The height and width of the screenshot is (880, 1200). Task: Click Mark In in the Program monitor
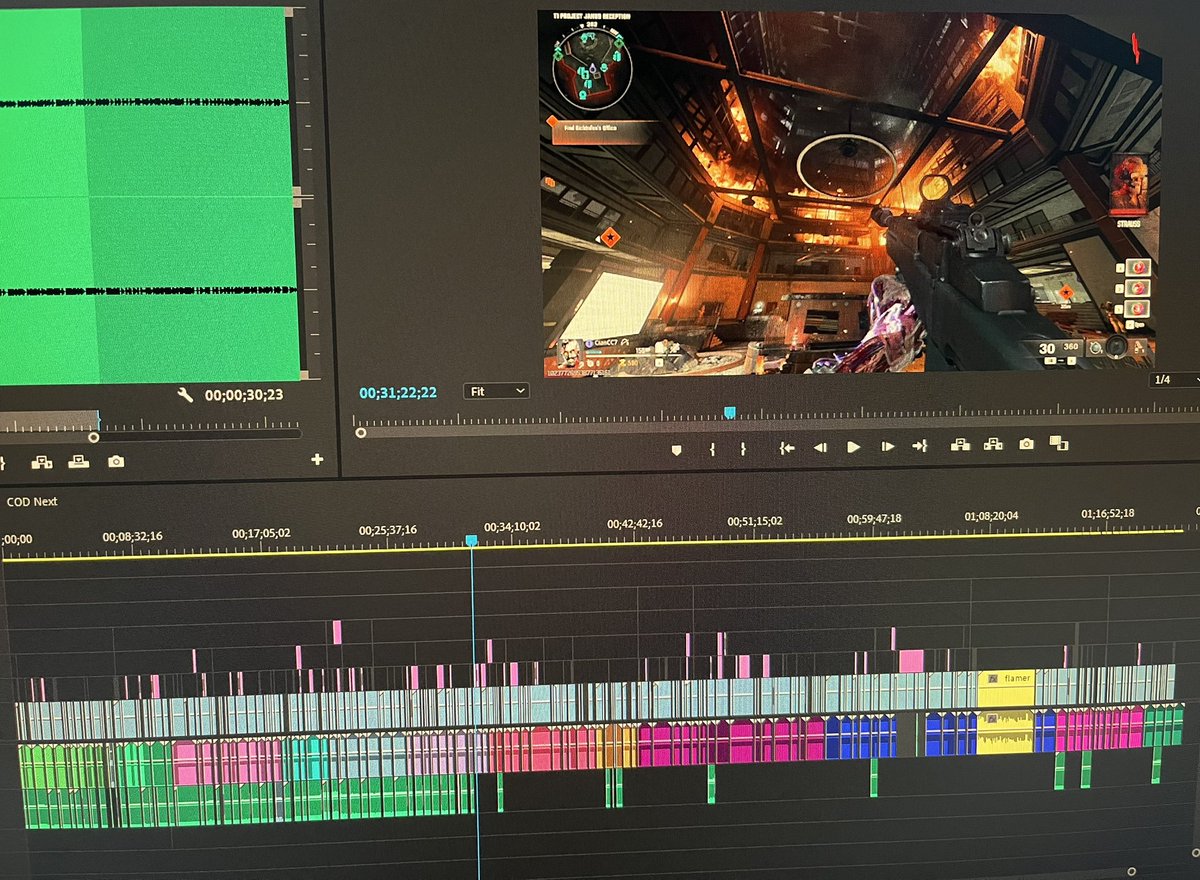712,449
